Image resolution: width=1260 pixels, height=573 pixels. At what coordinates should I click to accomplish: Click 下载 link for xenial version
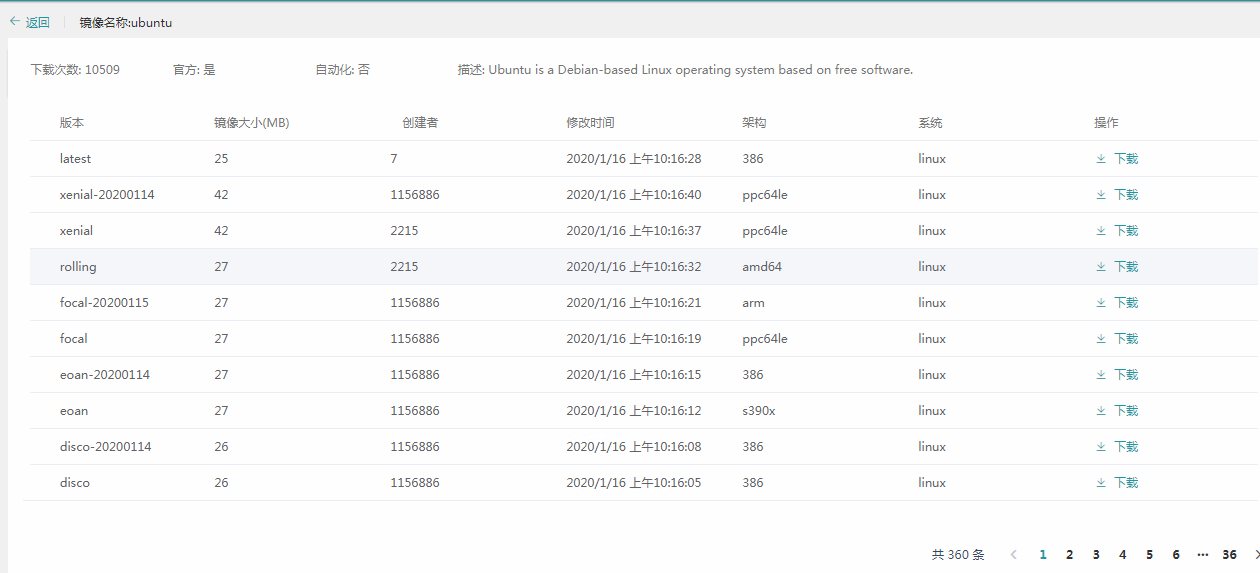pyautogui.click(x=1126, y=230)
